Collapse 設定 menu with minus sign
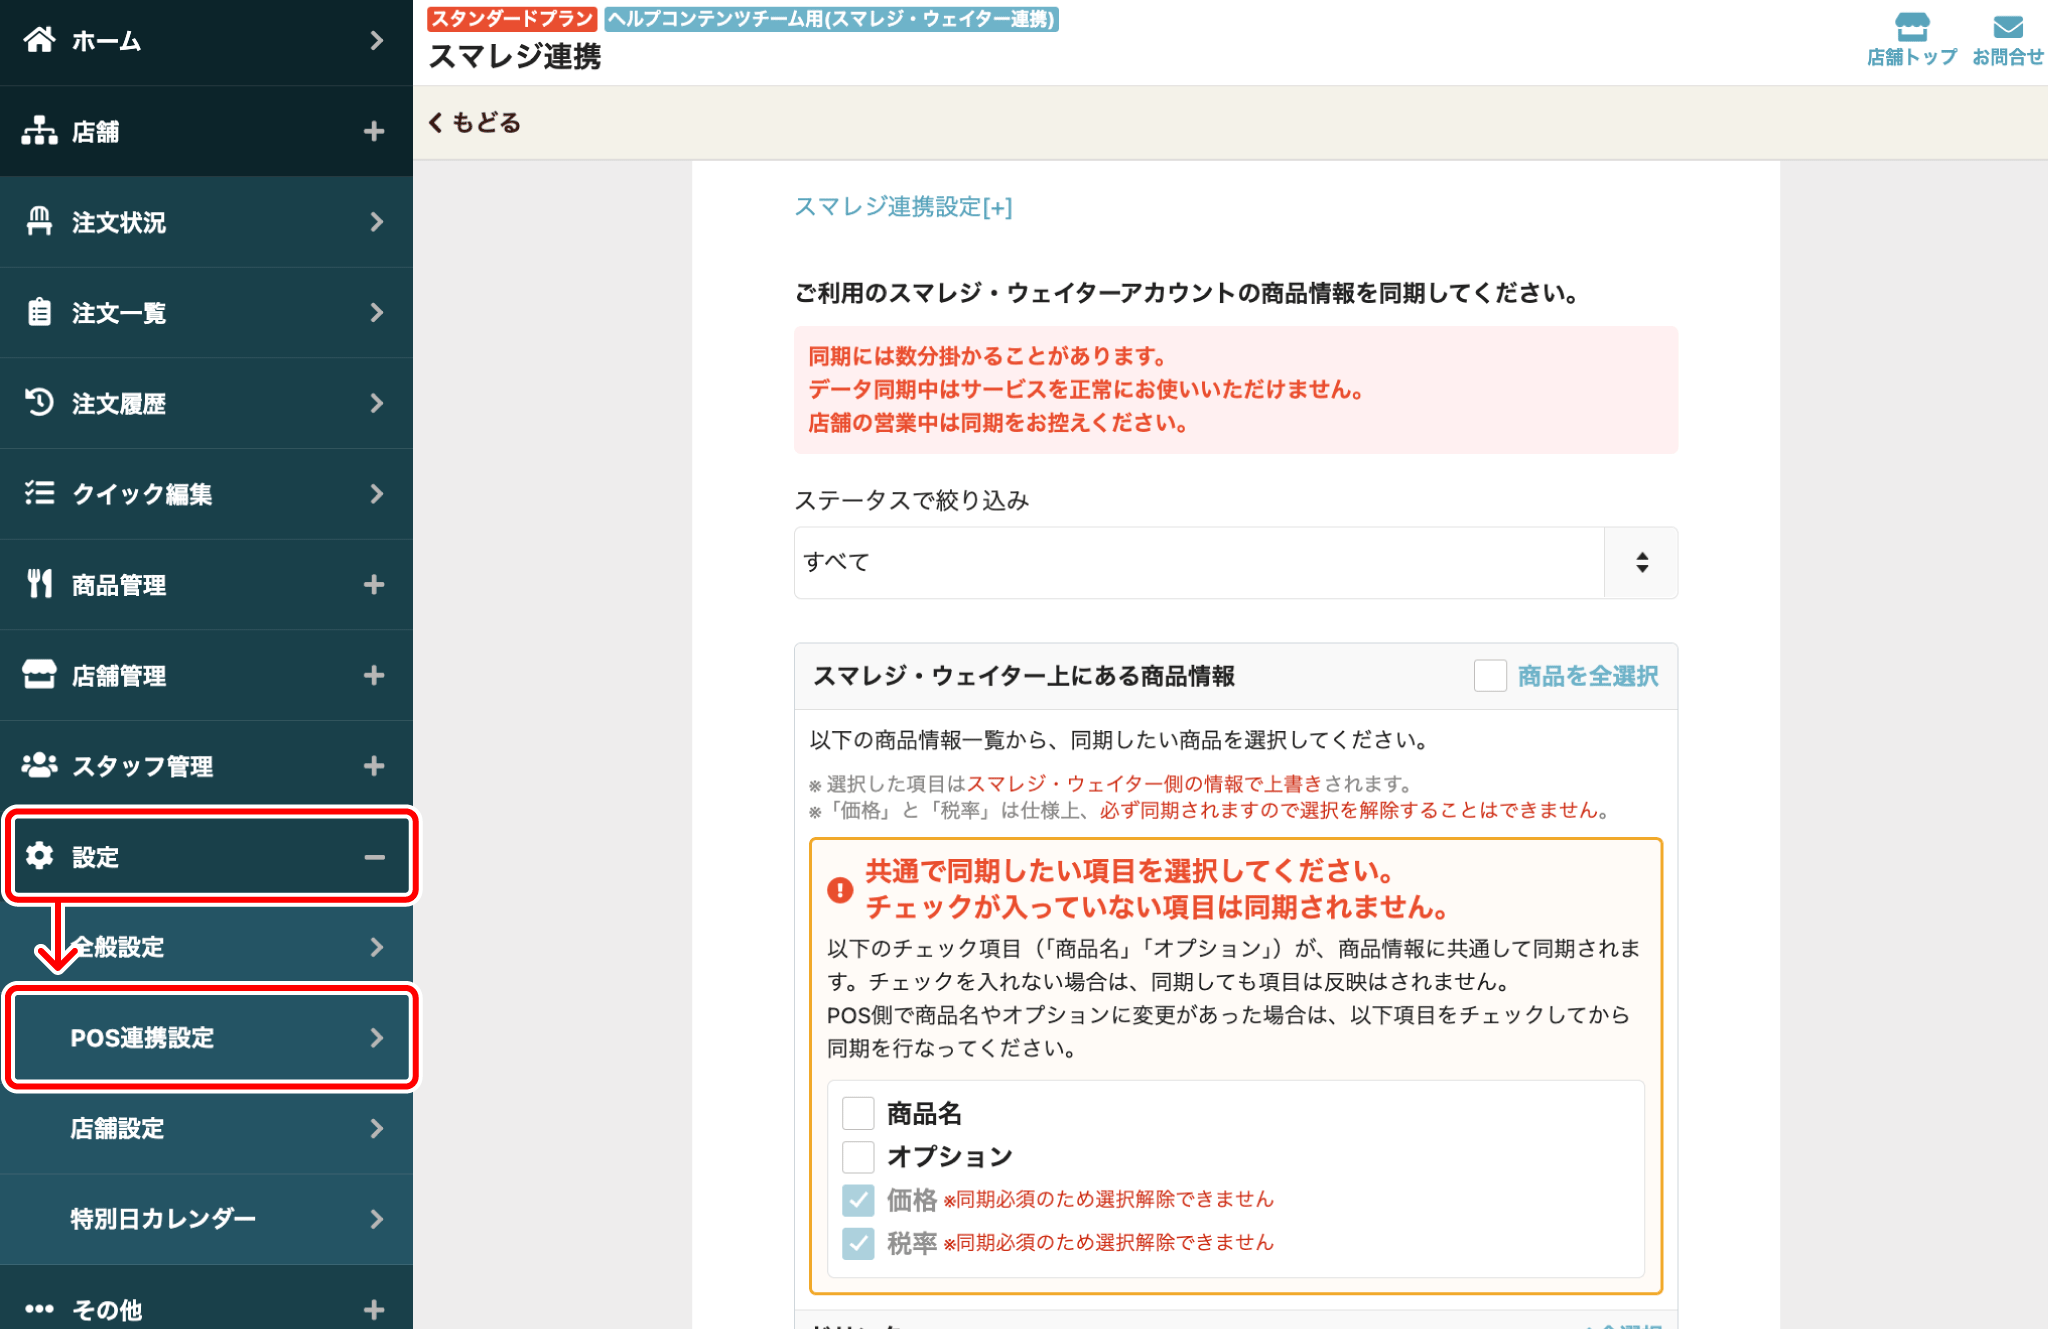Image resolution: width=2048 pixels, height=1329 pixels. [374, 857]
